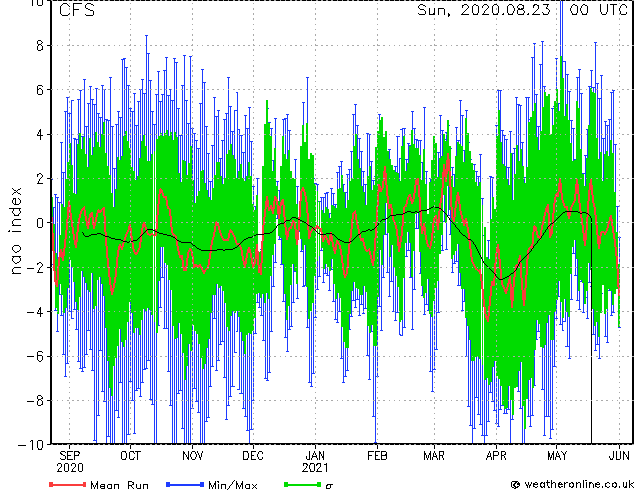Click the 'Mean Run' legend text
The image size is (634, 490).
click(119, 485)
